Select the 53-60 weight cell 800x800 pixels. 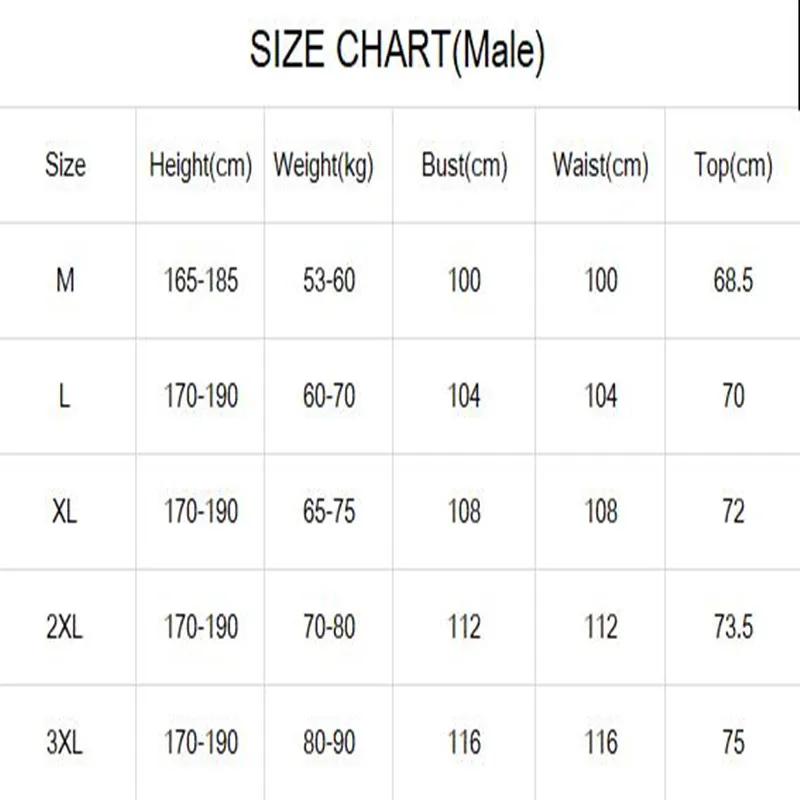tap(329, 281)
